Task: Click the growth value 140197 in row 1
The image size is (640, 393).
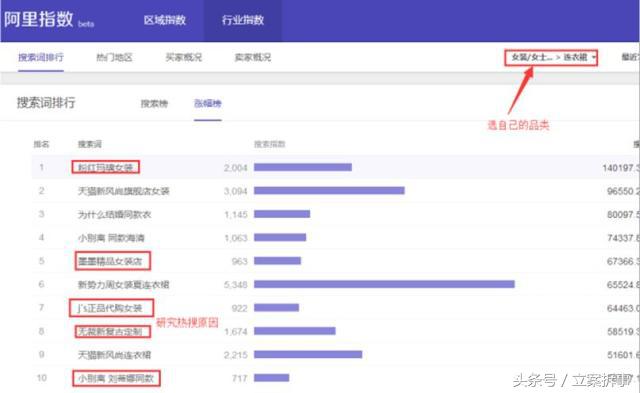Action: click(x=621, y=168)
